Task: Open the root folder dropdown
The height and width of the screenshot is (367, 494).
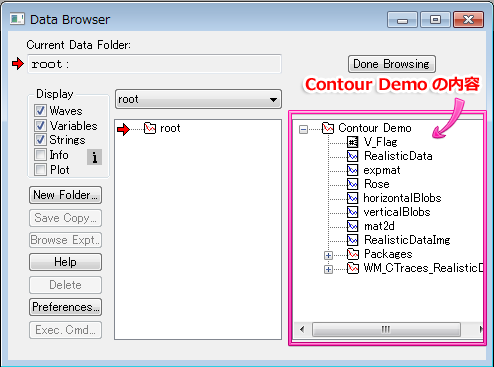Action: [x=198, y=99]
